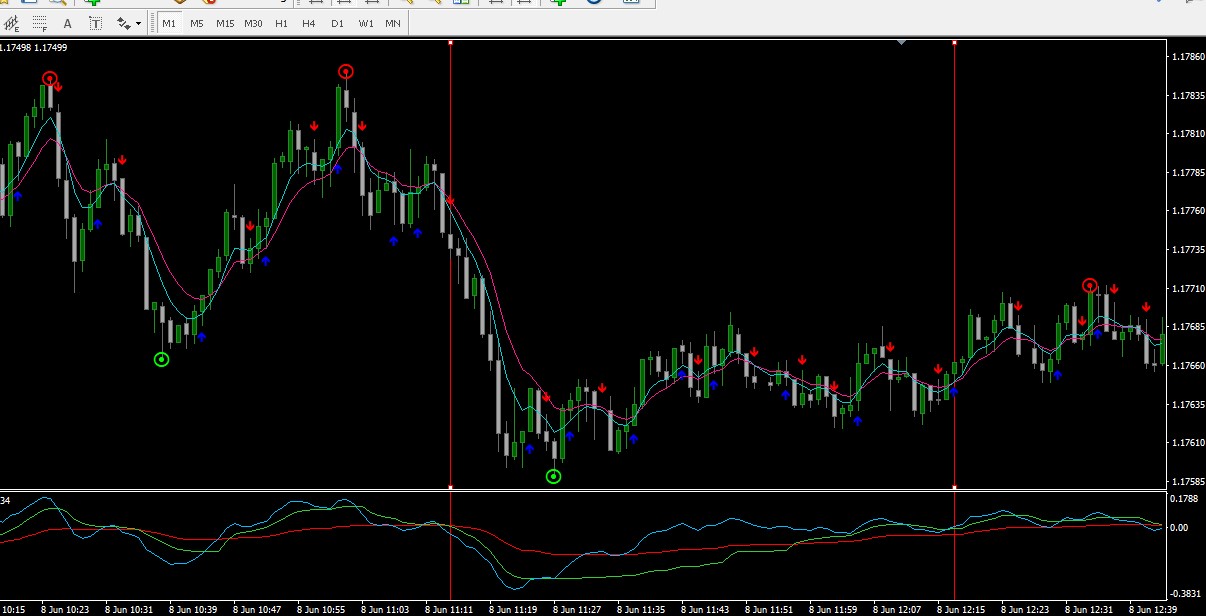This screenshot has height=616, width=1206.
Task: Click the -0.3831 indicator scale value
Action: (1184, 594)
